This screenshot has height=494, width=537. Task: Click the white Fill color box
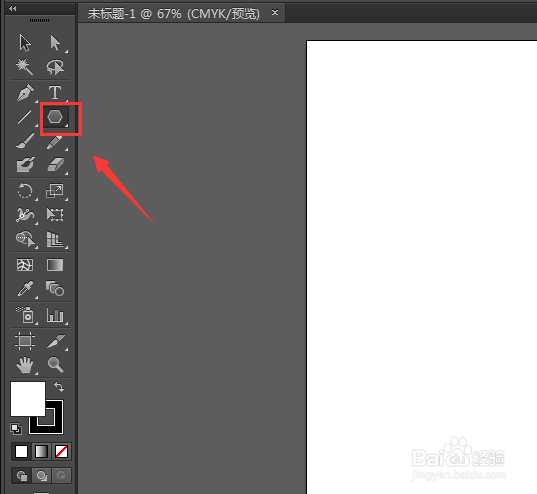(28, 398)
